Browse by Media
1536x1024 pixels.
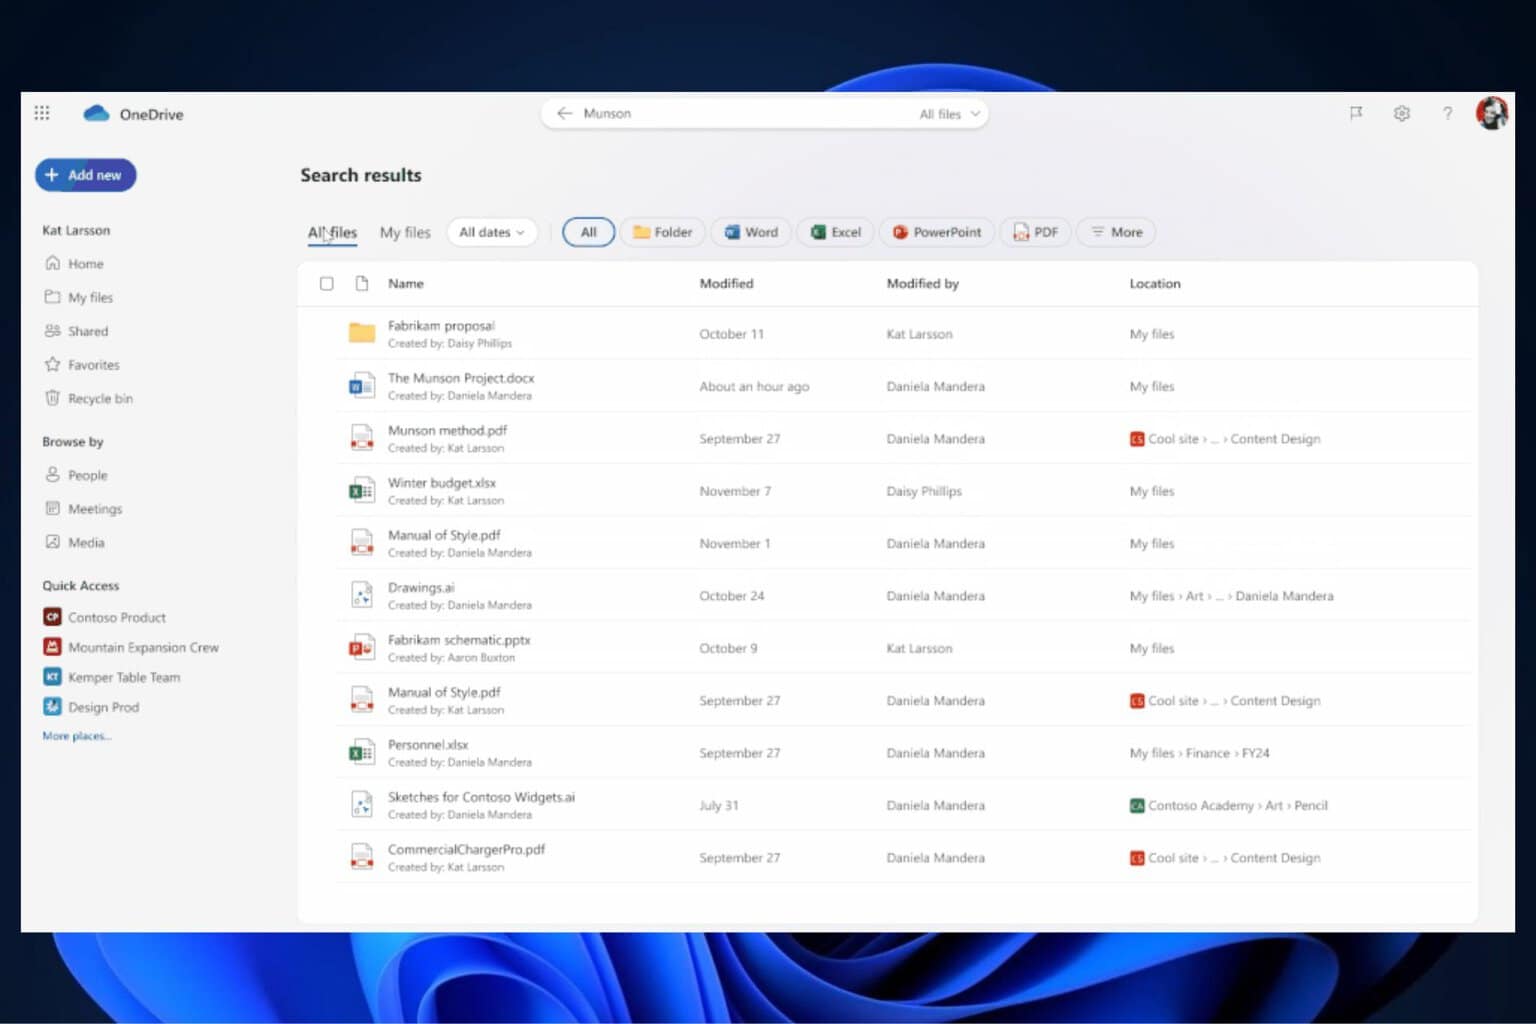click(75, 542)
